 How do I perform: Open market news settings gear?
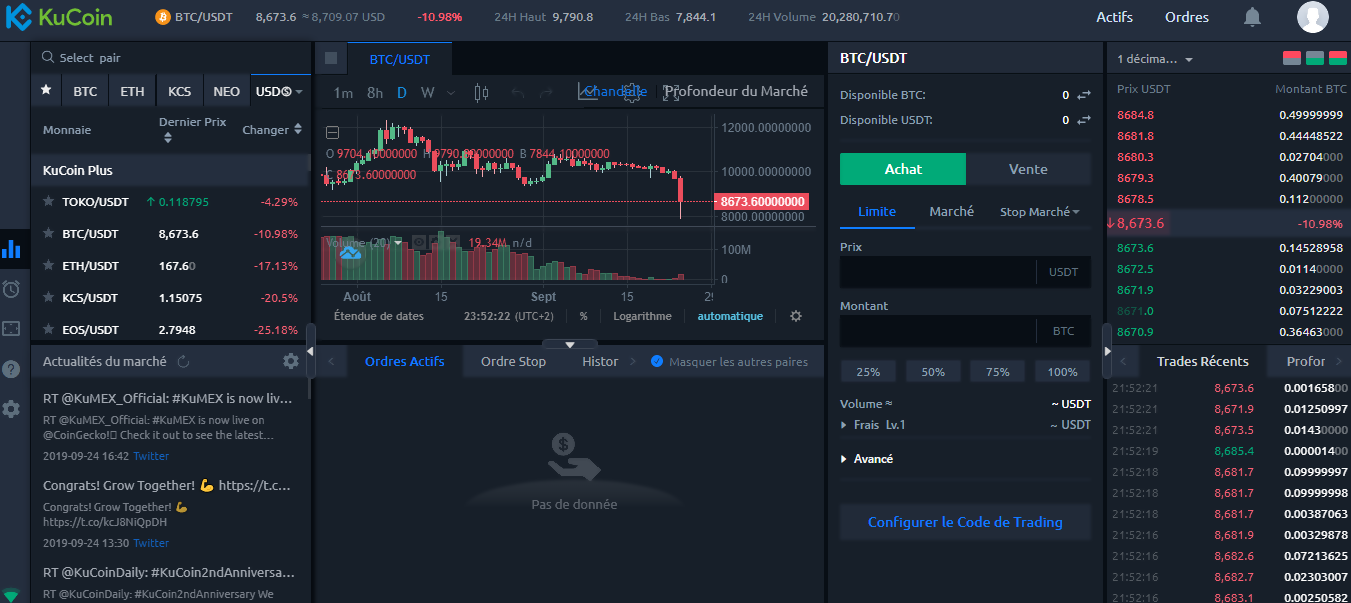[291, 361]
